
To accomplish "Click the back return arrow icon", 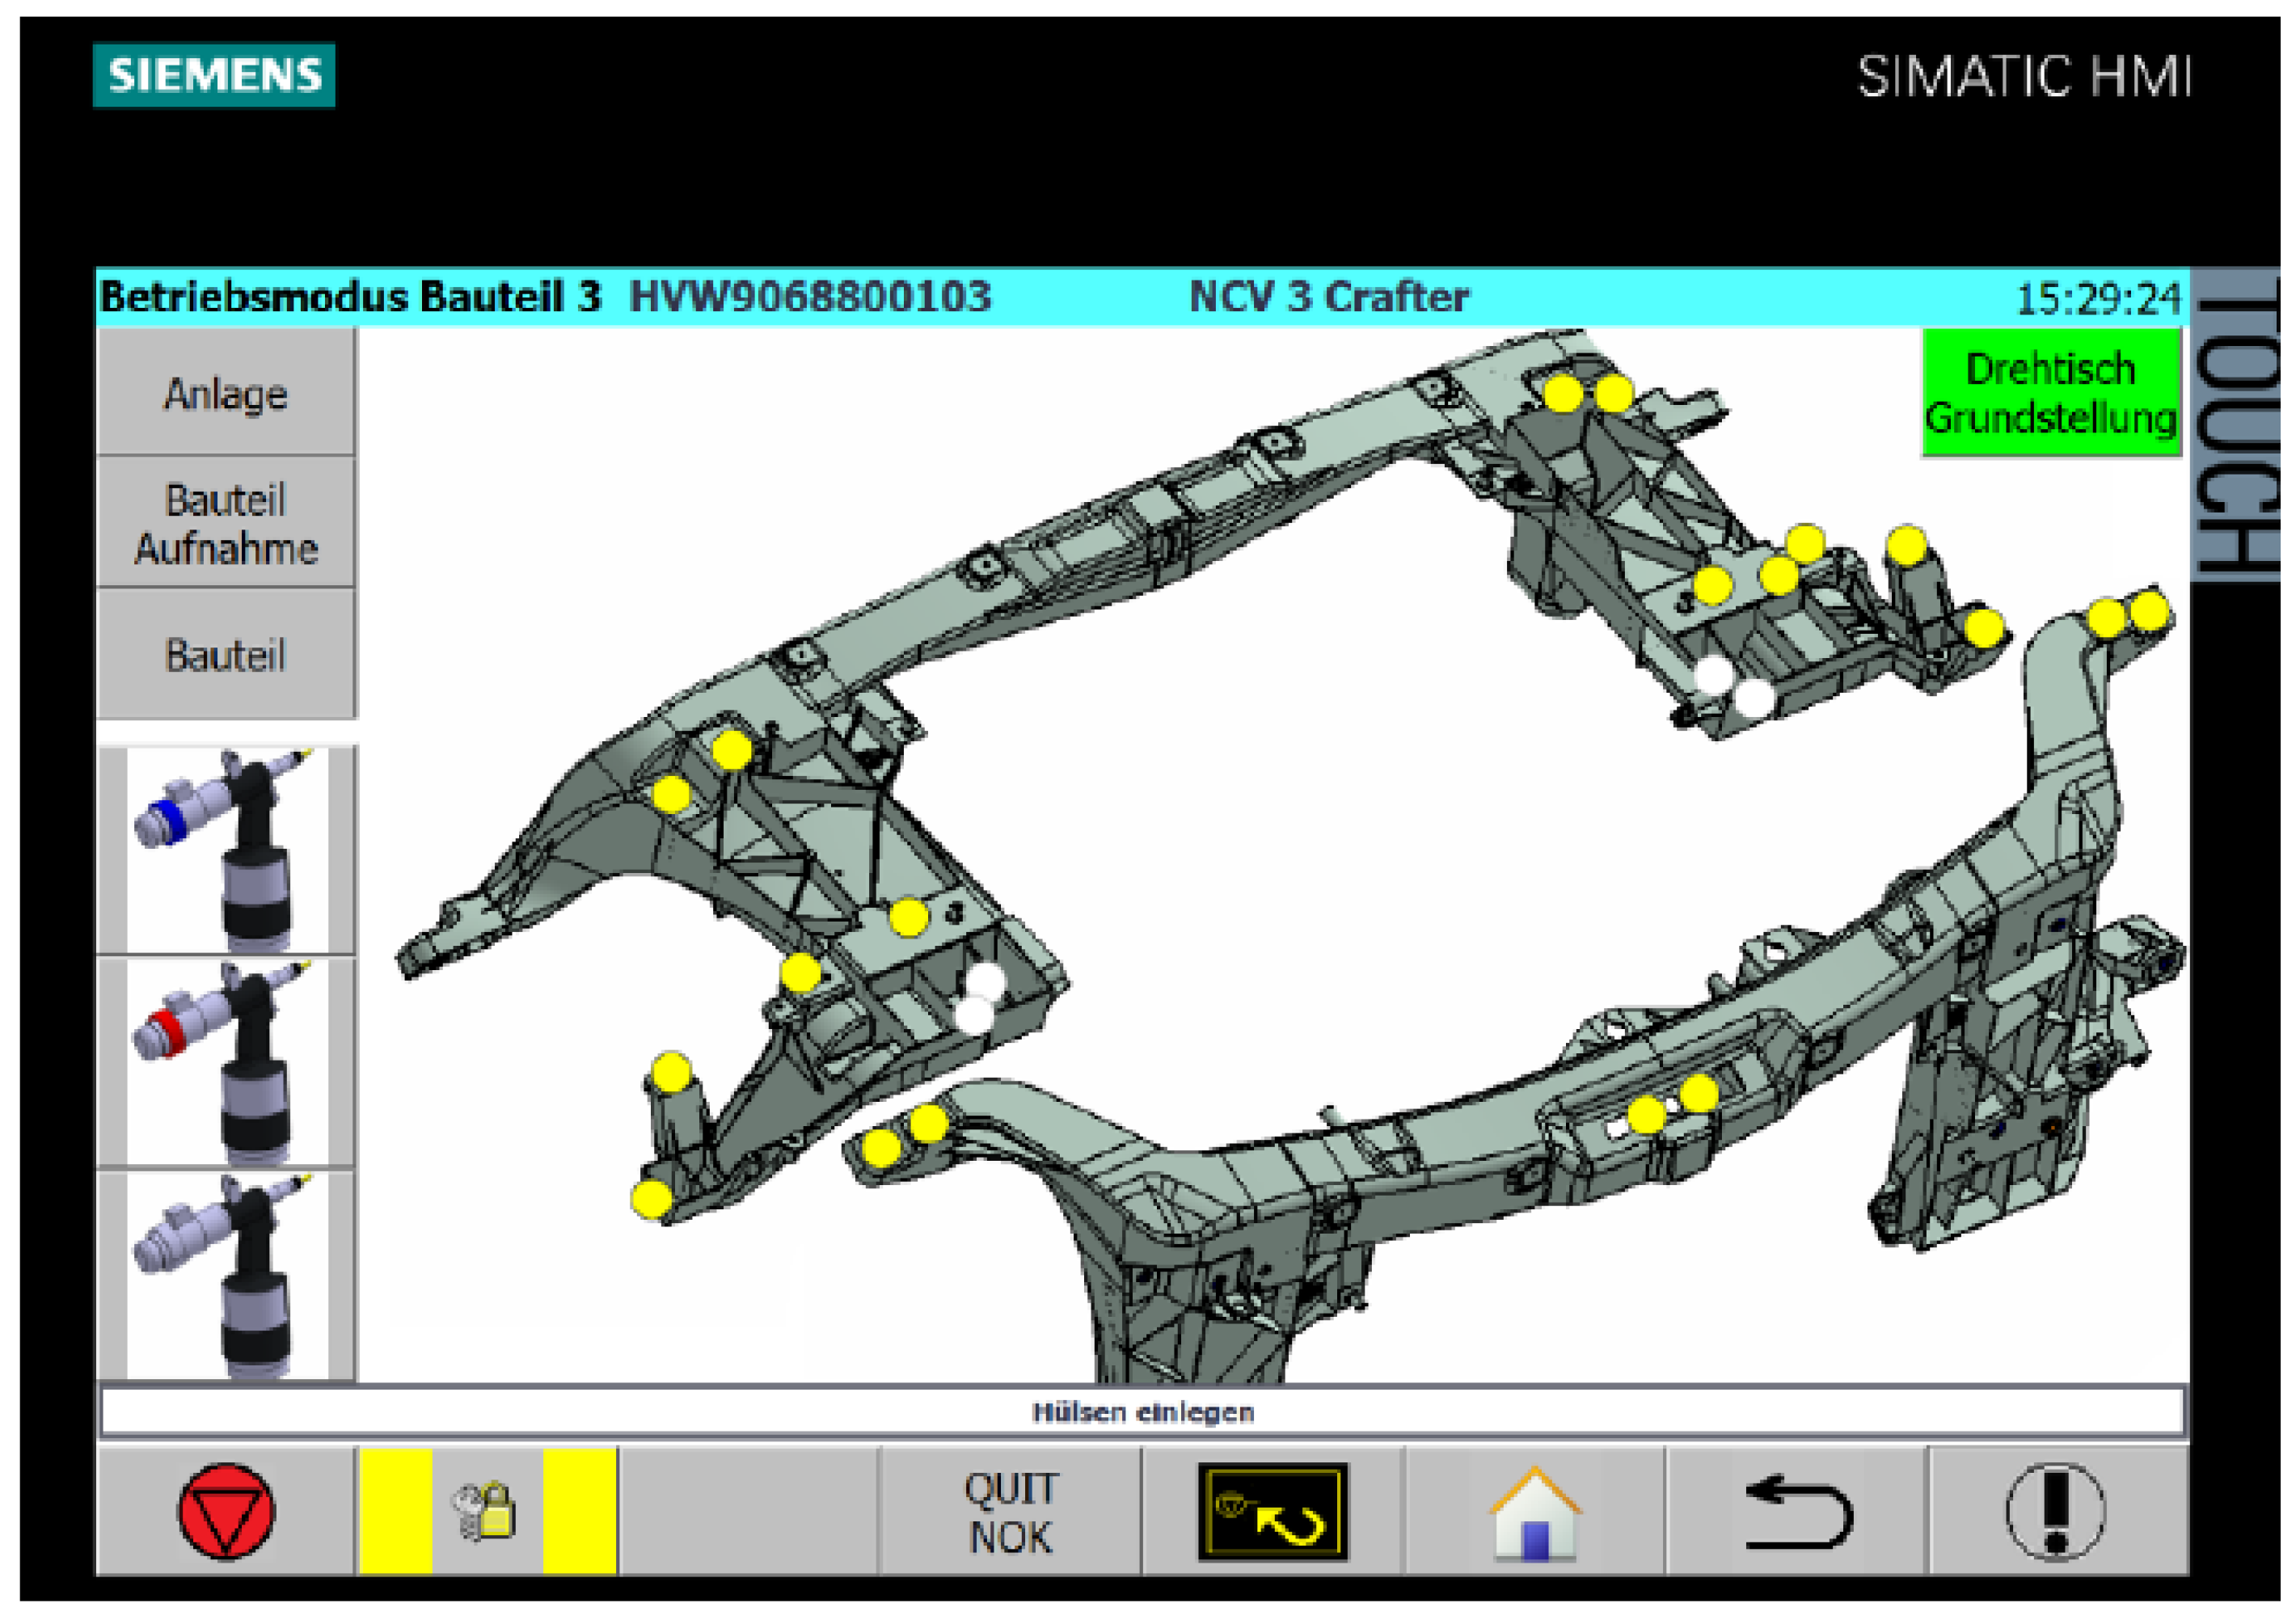I will click(1797, 1513).
